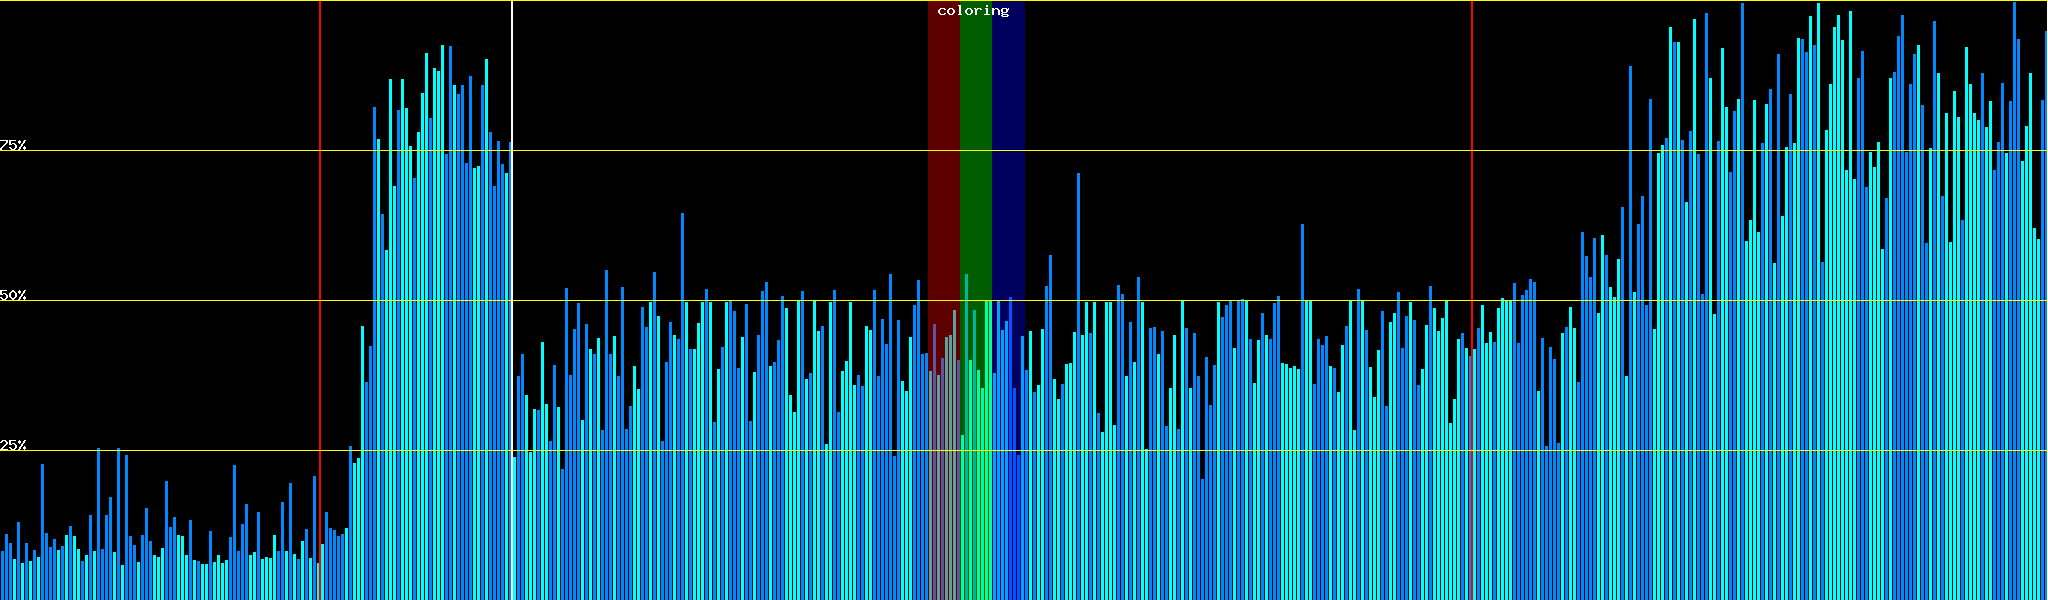Click the left red vertical marker line
Viewport: 2048px width, 600px height.
point(320,200)
